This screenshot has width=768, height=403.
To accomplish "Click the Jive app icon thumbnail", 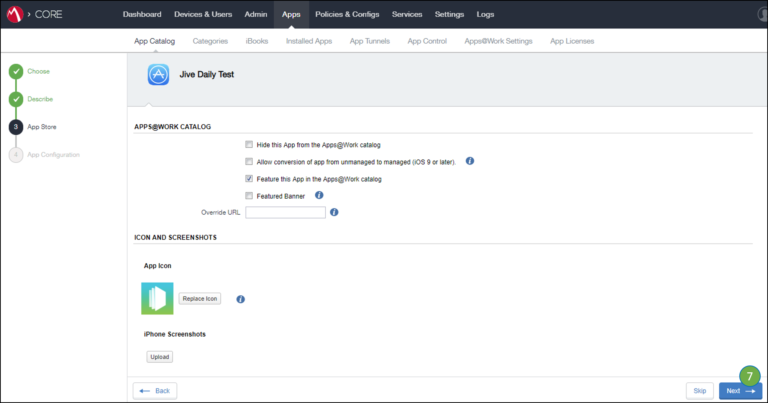I will tap(158, 298).
